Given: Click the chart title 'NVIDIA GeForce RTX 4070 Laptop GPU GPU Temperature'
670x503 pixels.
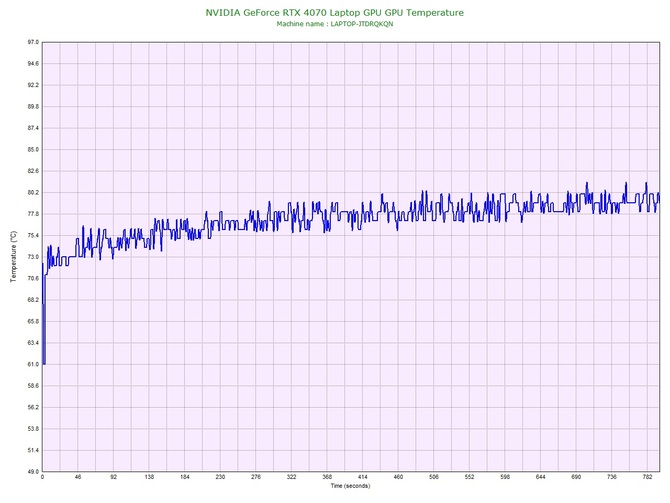Looking at the screenshot, I should click(x=335, y=12).
